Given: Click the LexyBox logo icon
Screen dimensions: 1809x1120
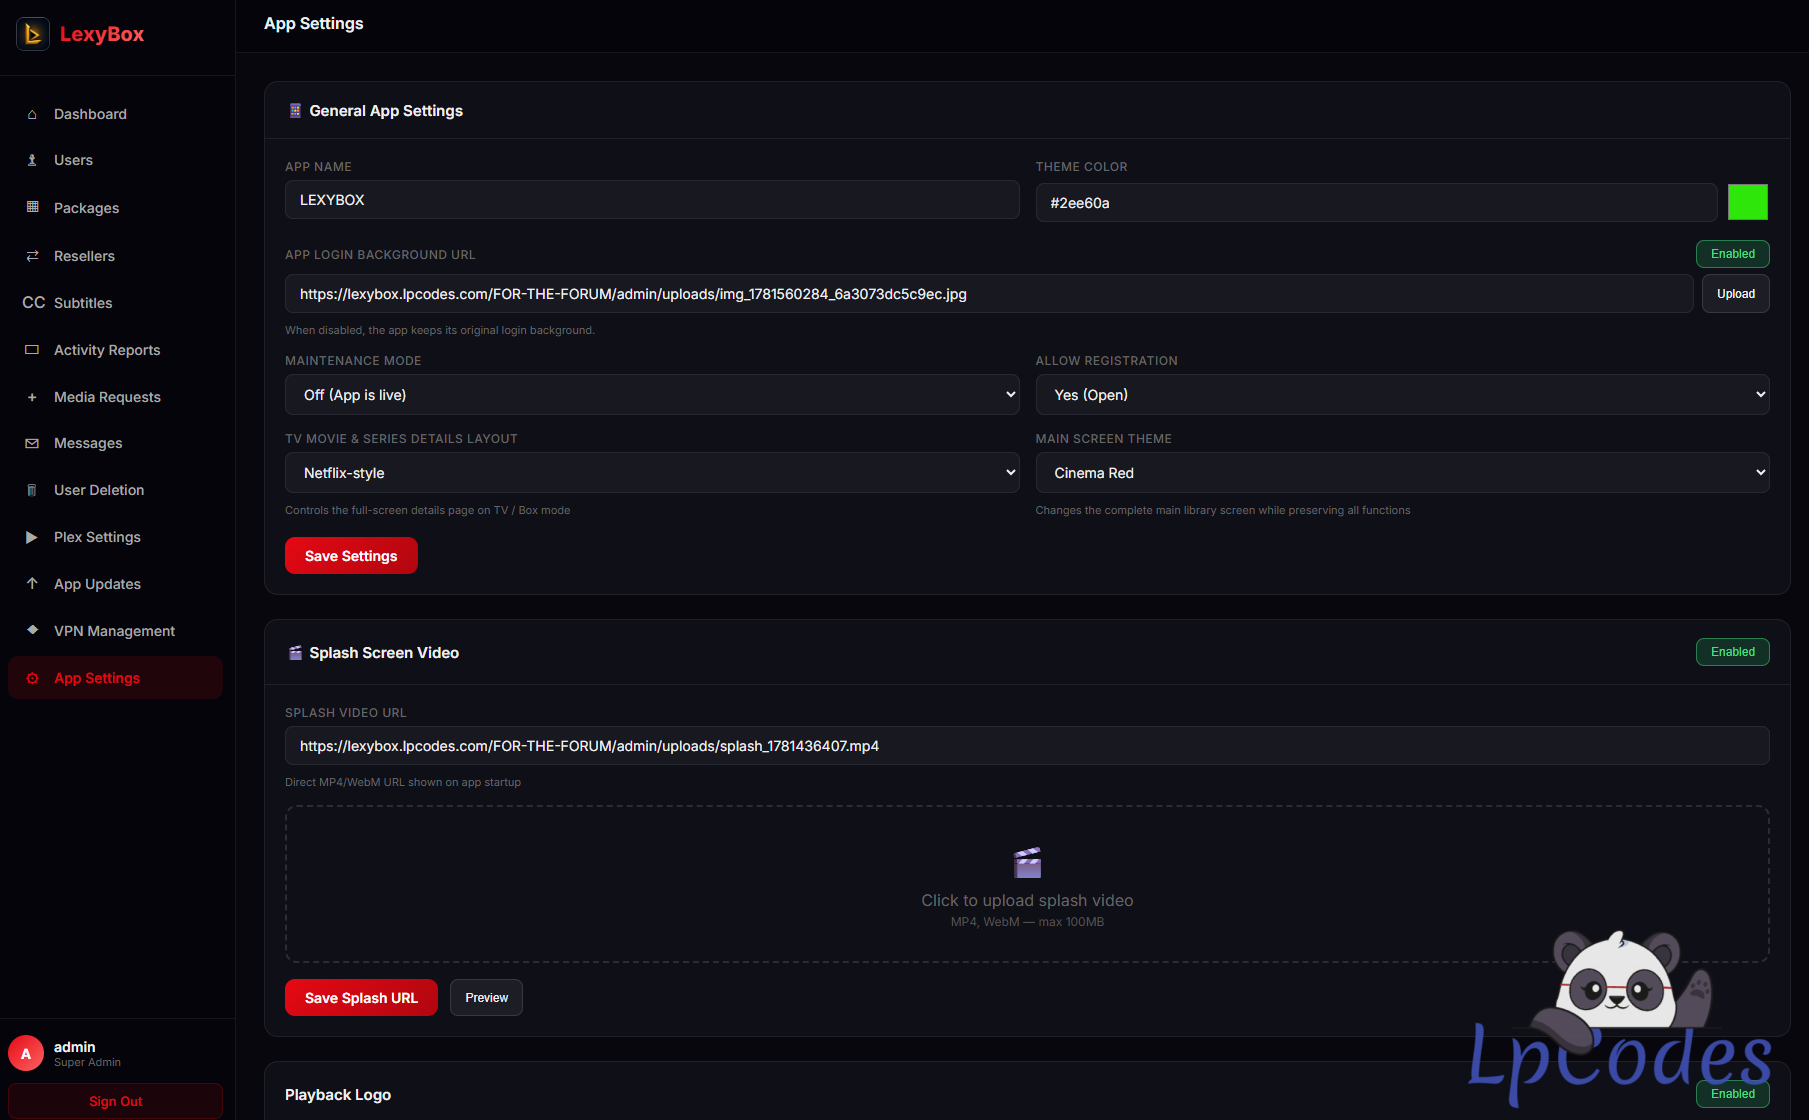Looking at the screenshot, I should click(33, 34).
